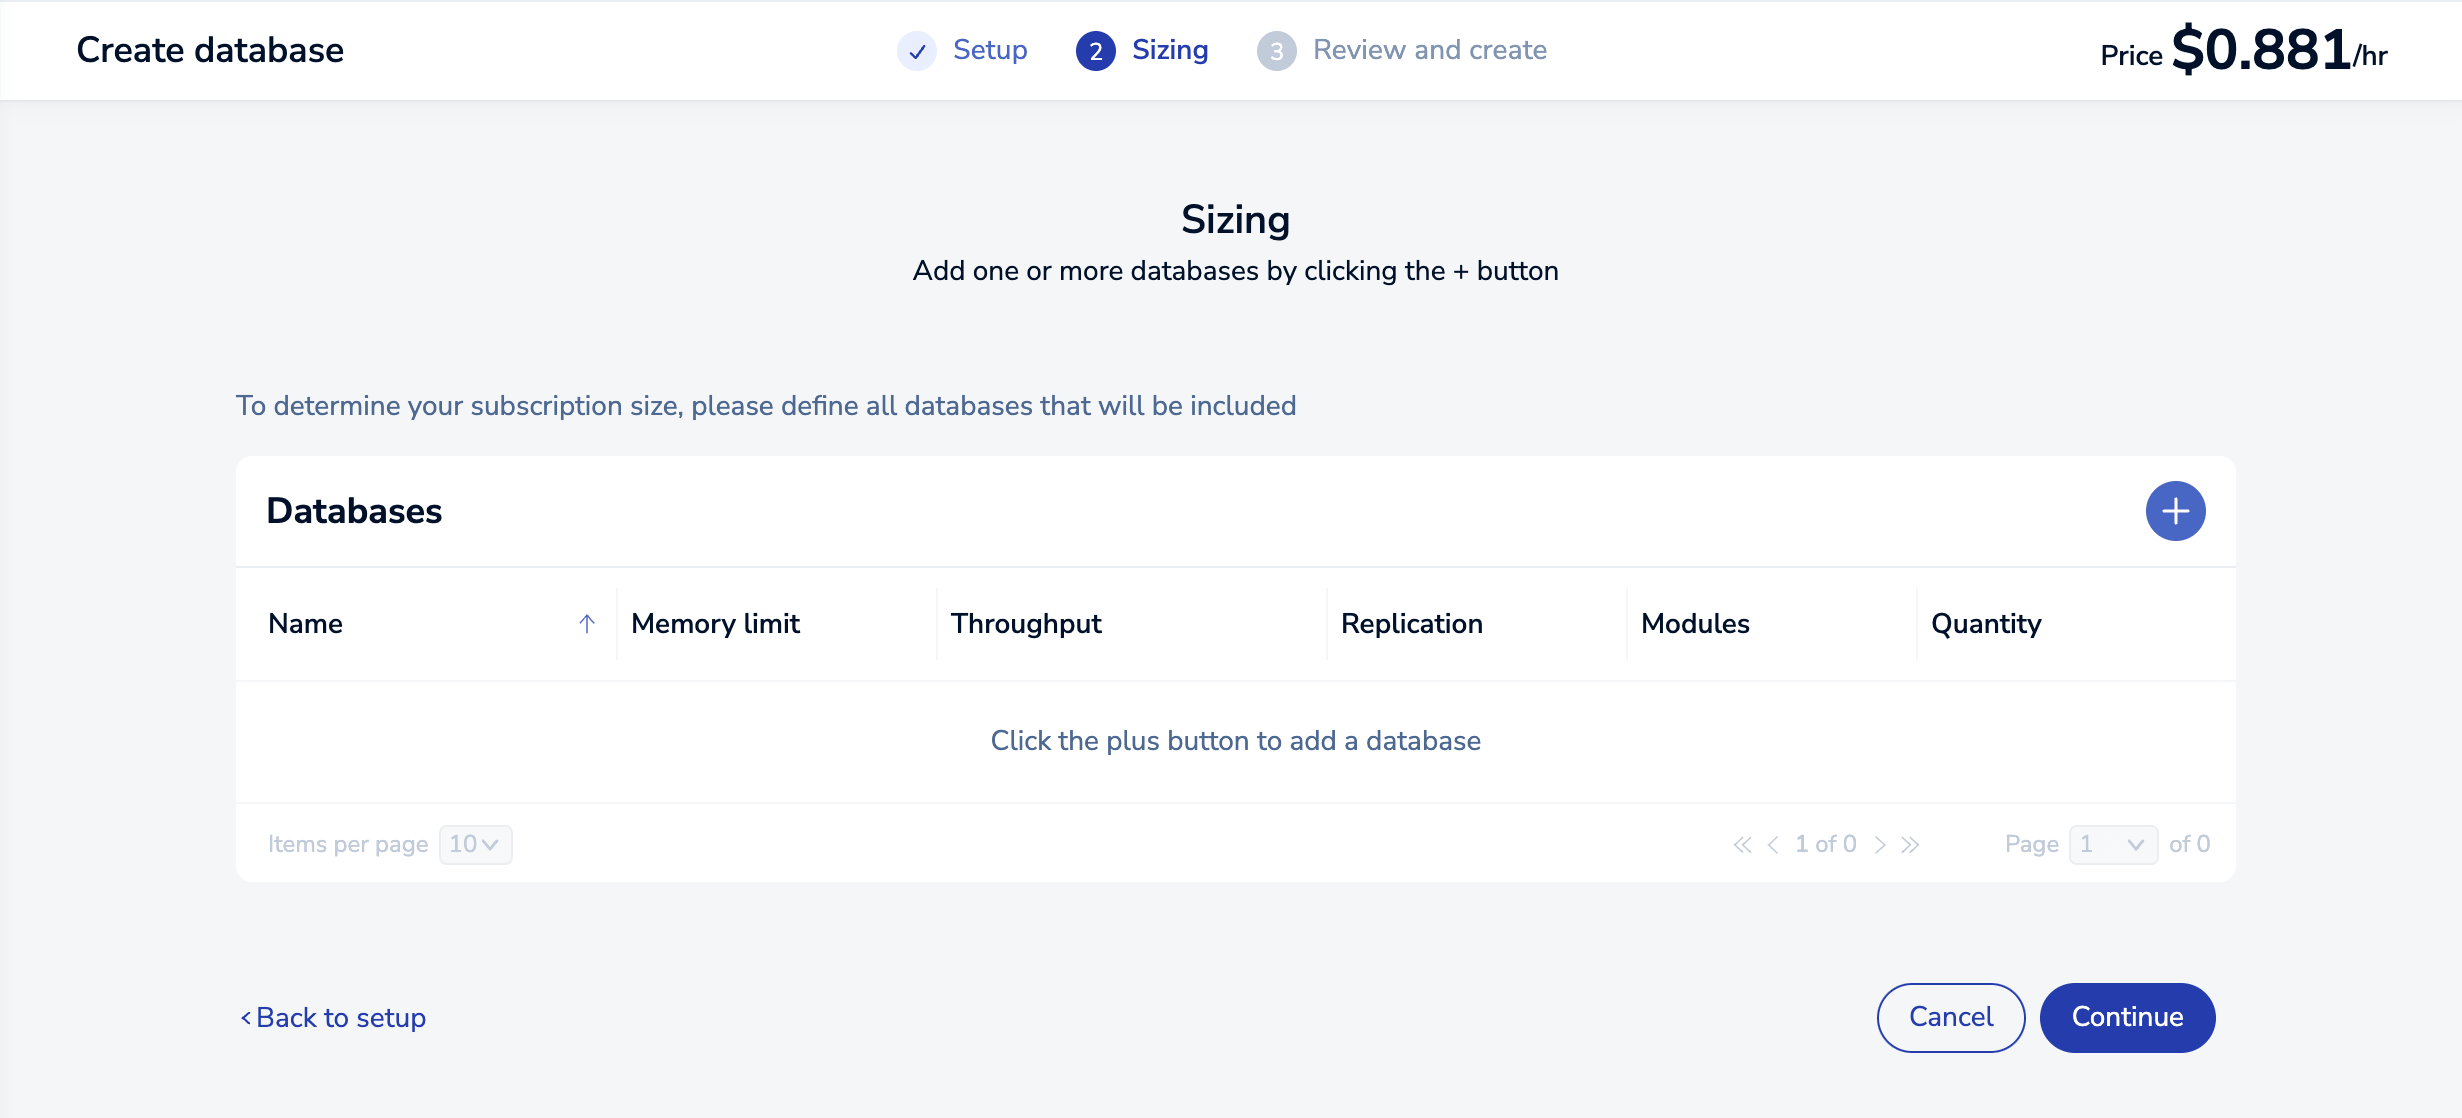Open Items per page dropdown
The width and height of the screenshot is (2462, 1118).
point(475,845)
